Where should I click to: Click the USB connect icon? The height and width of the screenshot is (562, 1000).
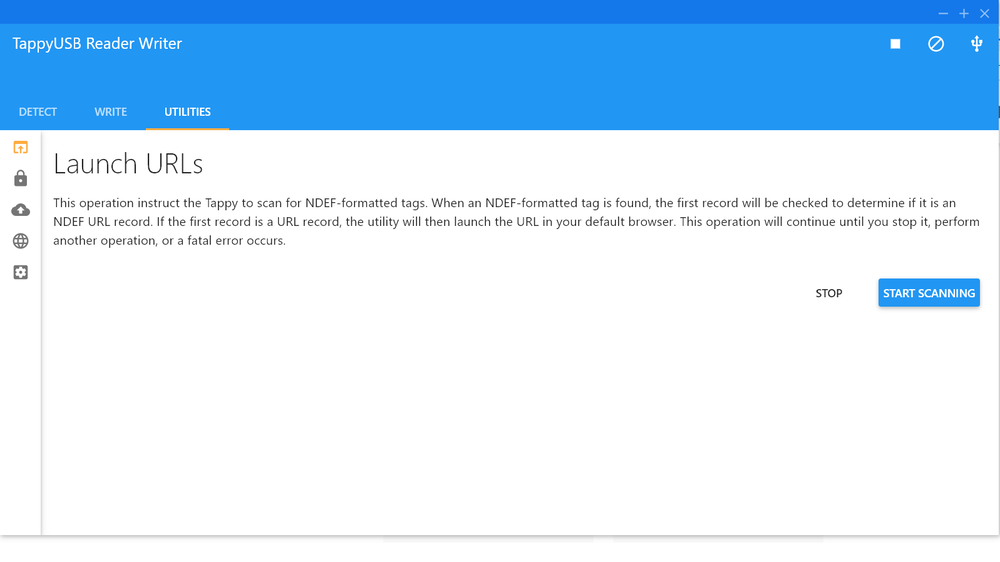(976, 44)
